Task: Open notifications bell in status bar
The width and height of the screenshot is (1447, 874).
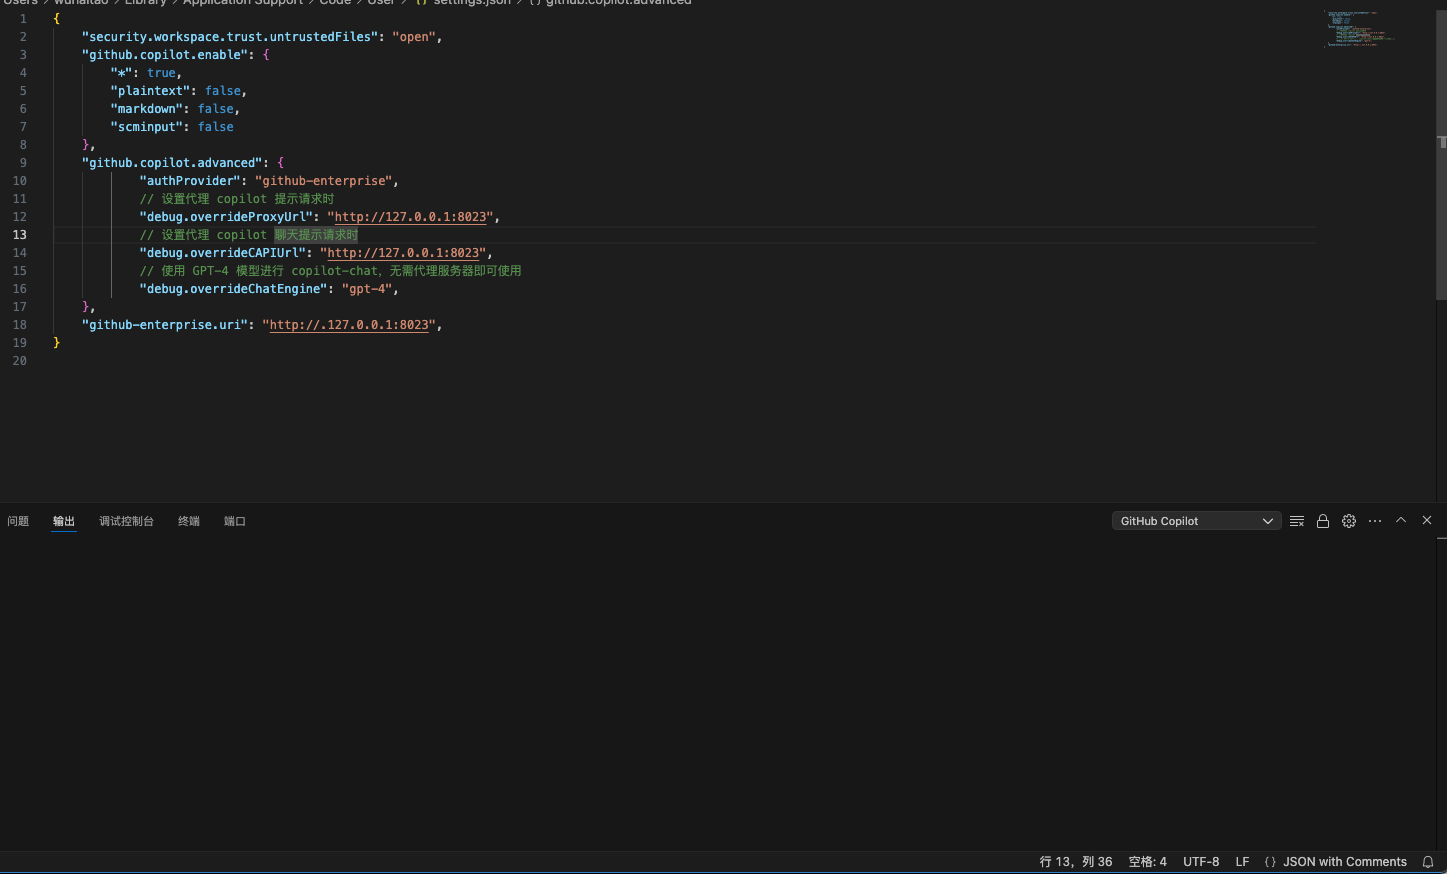Action: click(1428, 862)
